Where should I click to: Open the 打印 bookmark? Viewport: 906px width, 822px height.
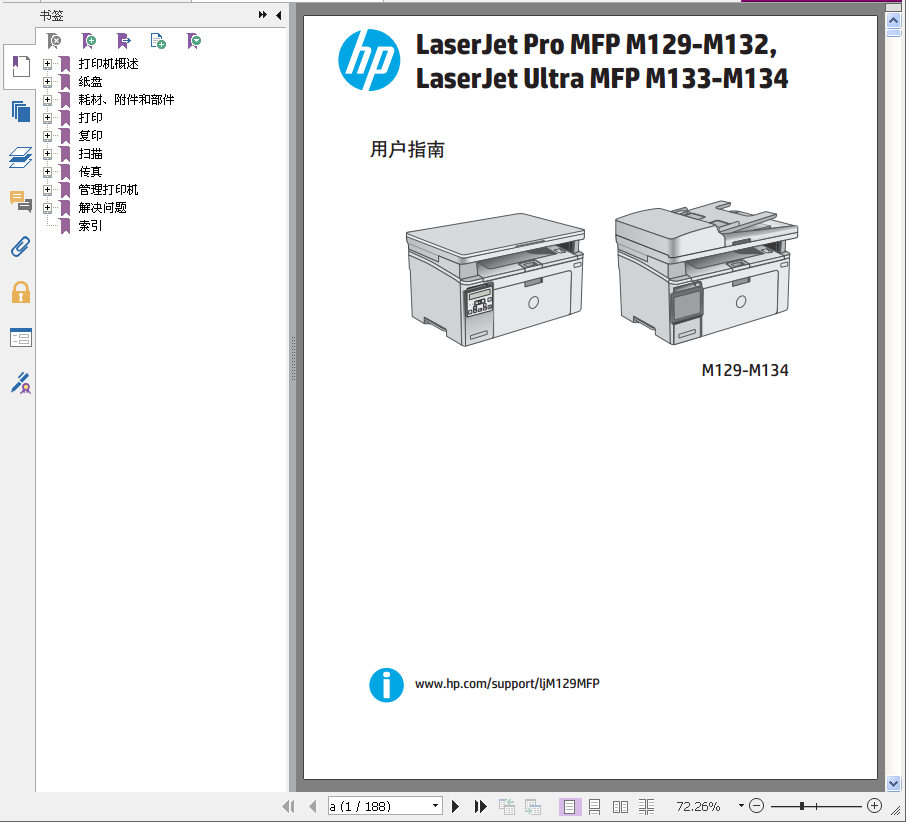(91, 117)
